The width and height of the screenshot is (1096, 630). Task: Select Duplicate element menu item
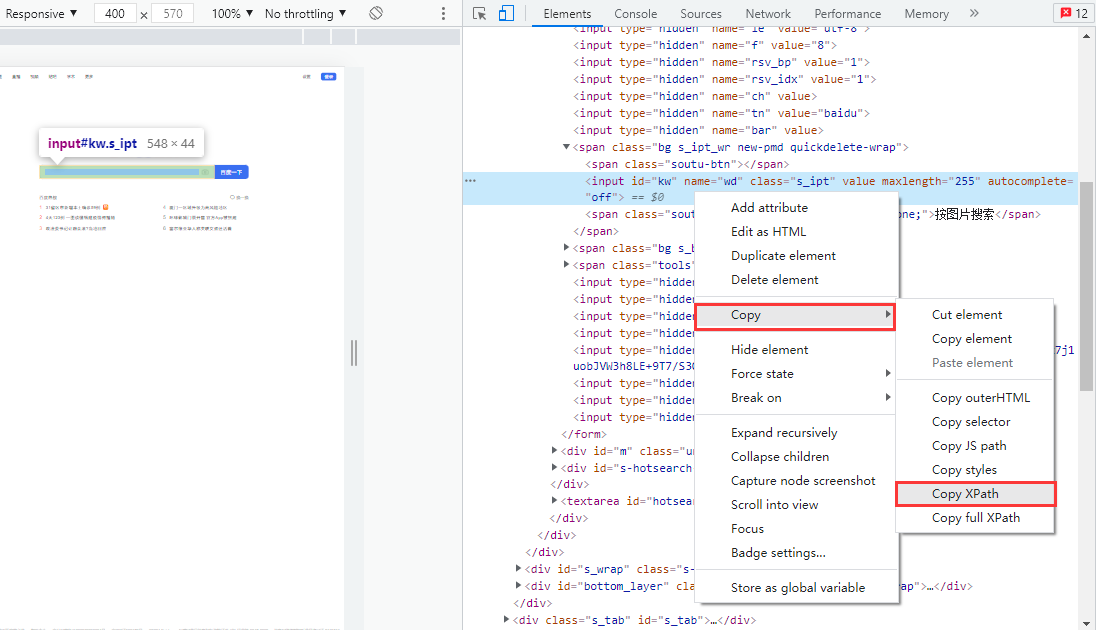click(x=796, y=256)
